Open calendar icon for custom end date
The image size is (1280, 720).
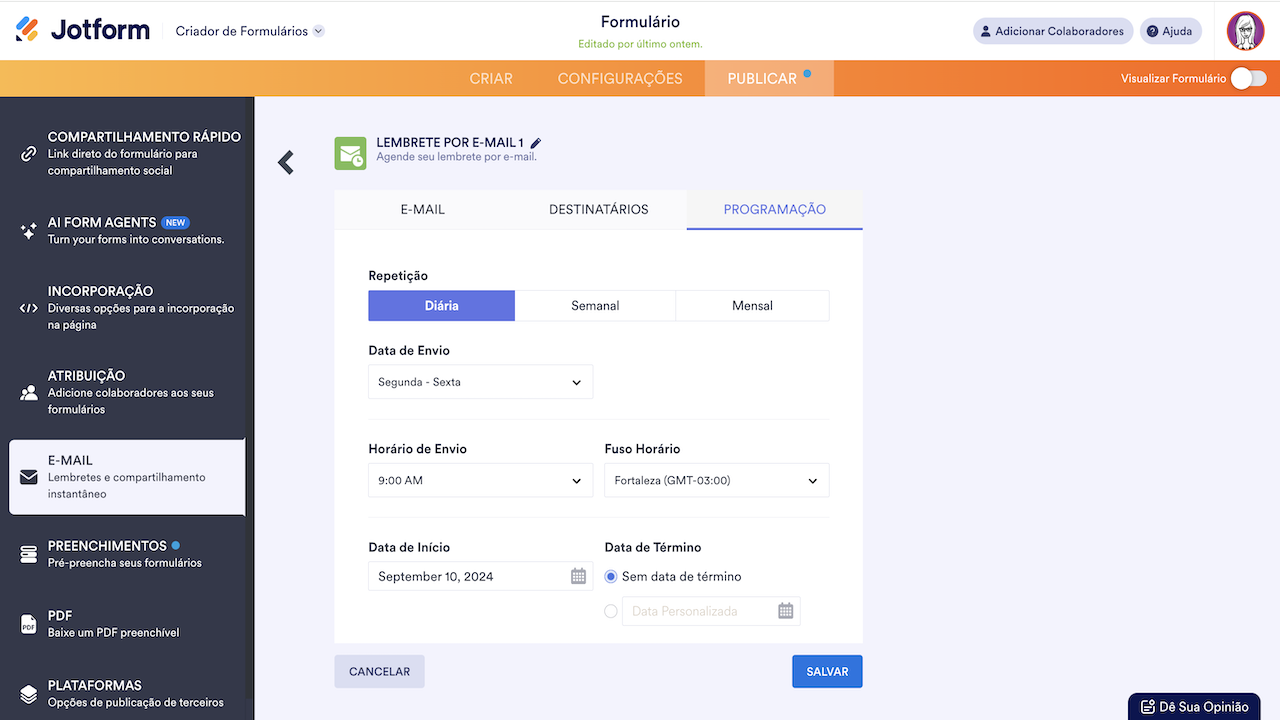tap(785, 611)
